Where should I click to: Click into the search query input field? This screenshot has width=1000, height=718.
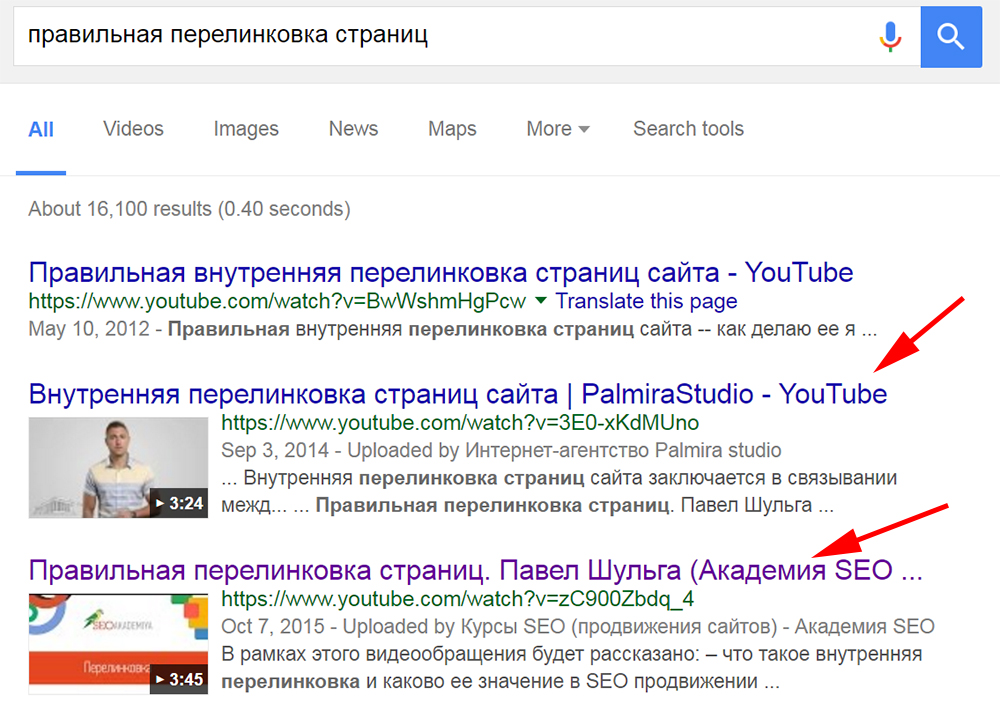pyautogui.click(x=440, y=37)
